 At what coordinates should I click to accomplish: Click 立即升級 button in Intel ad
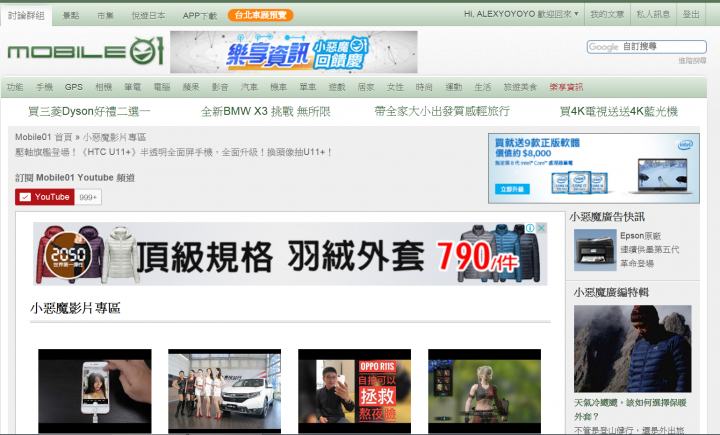512,189
